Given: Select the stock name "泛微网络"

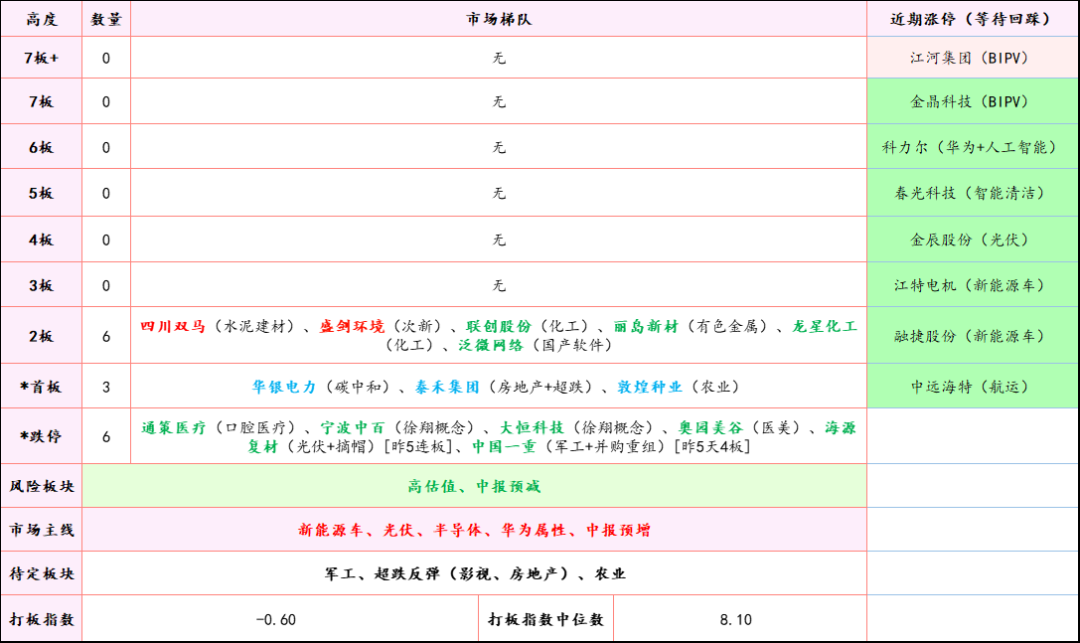Looking at the screenshot, I should coord(491,345).
